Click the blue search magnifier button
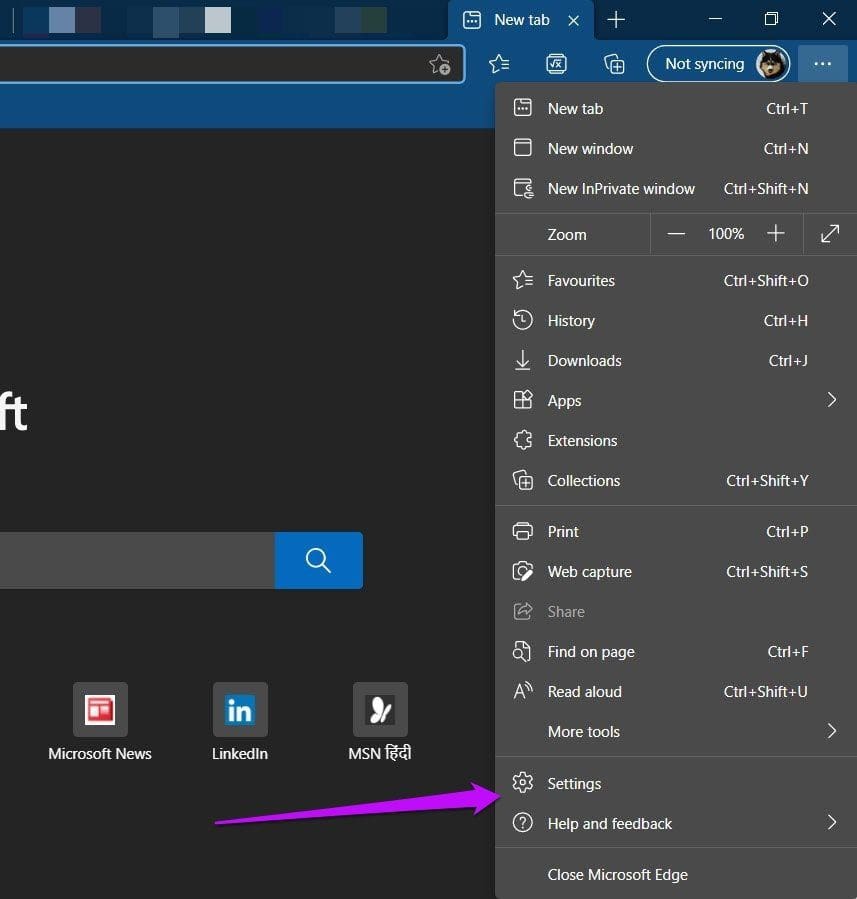 coord(319,560)
